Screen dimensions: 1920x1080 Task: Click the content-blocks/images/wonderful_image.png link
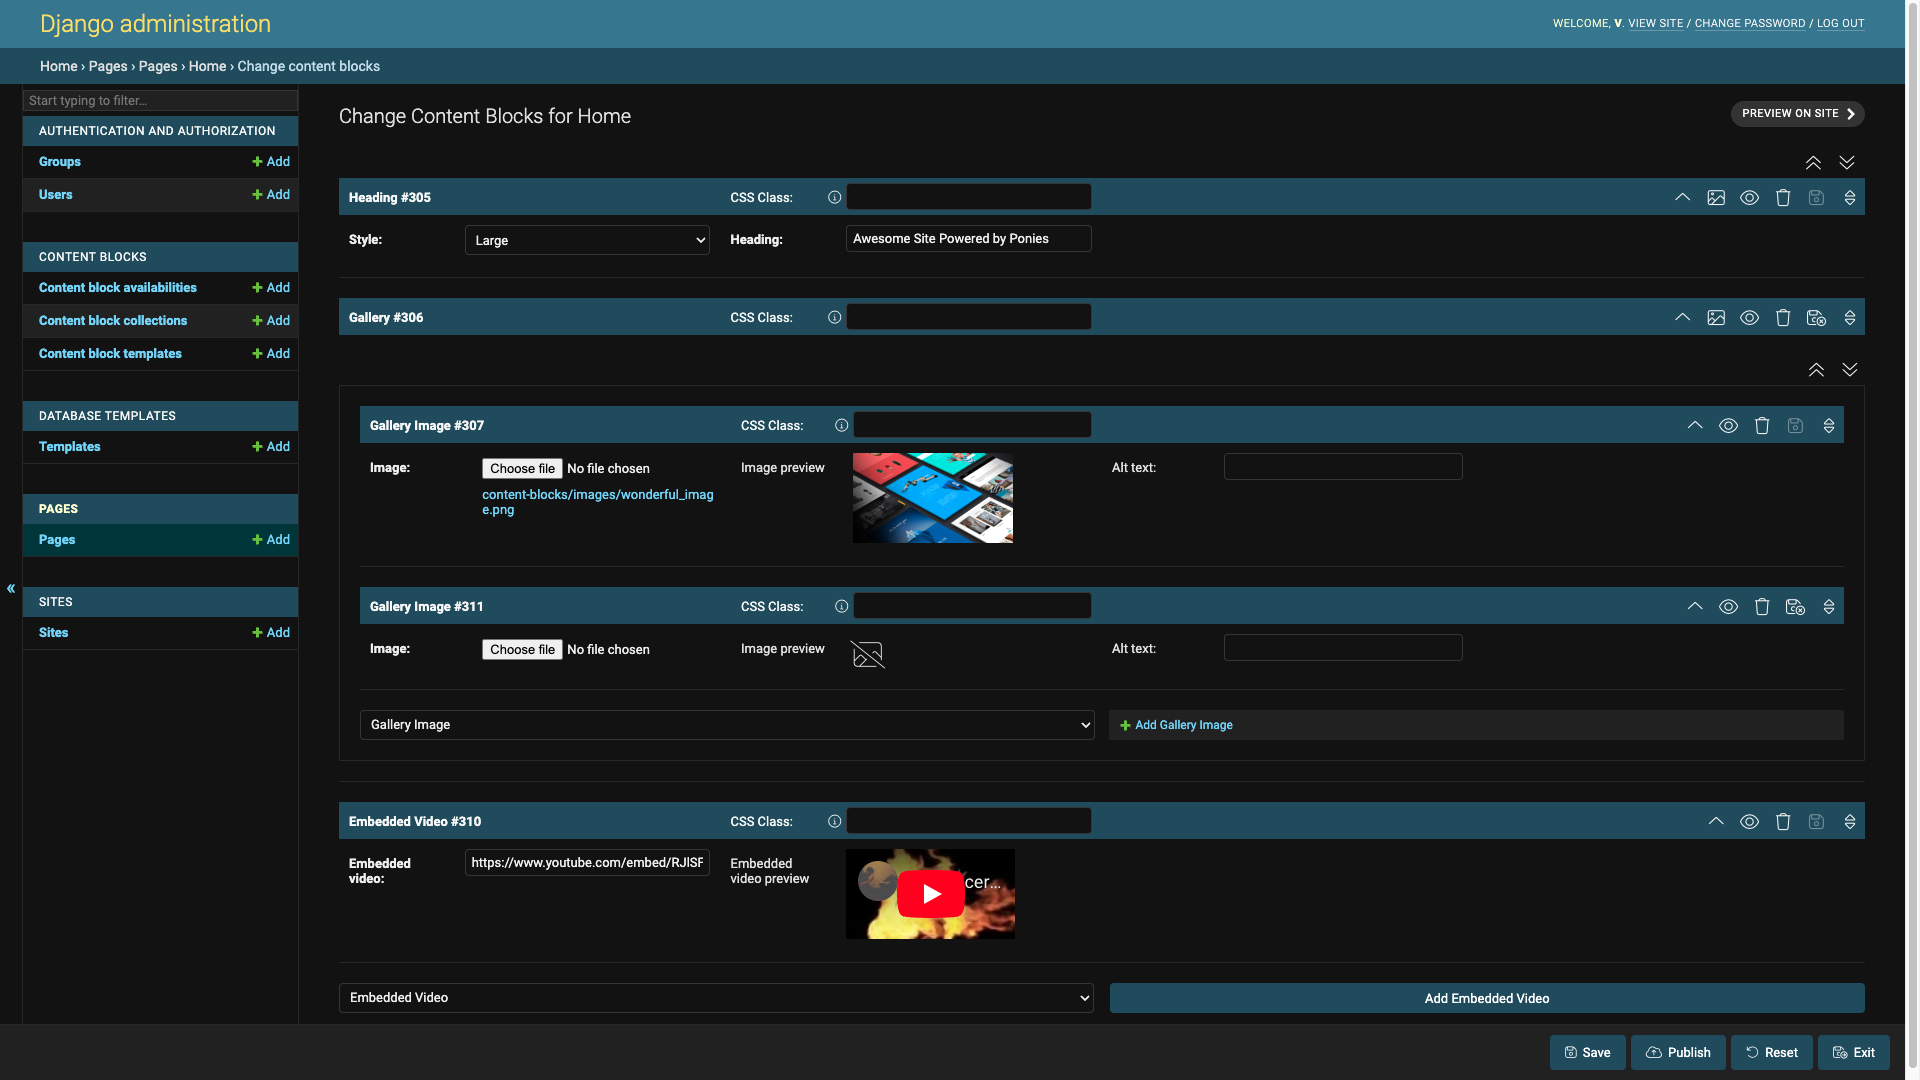pyautogui.click(x=599, y=502)
